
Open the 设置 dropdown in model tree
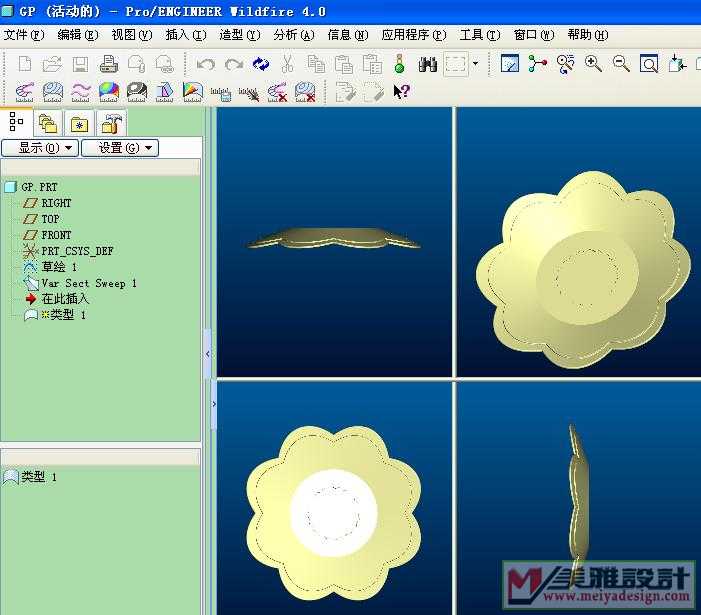[x=119, y=148]
